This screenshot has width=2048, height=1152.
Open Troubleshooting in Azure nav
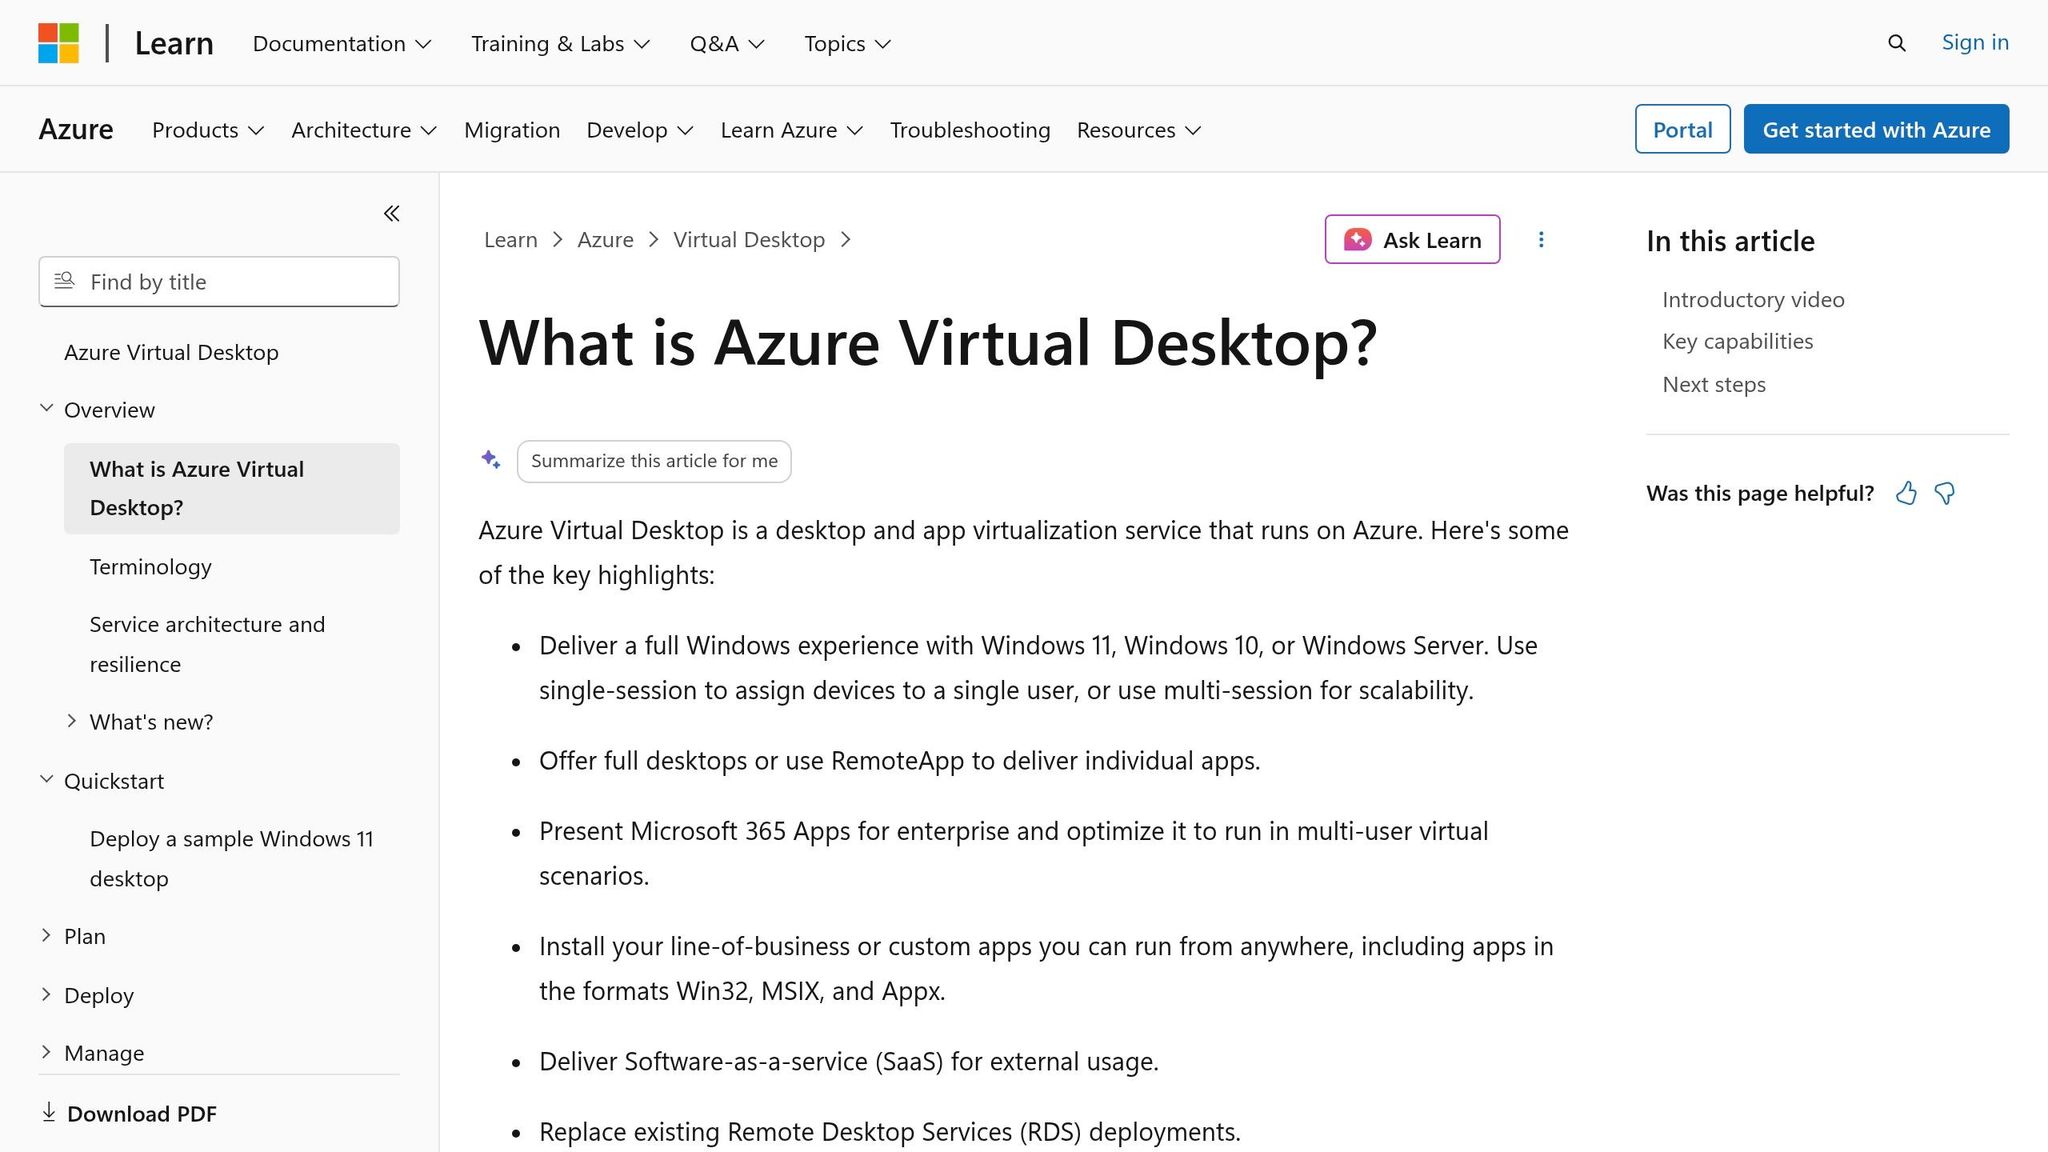970,130
